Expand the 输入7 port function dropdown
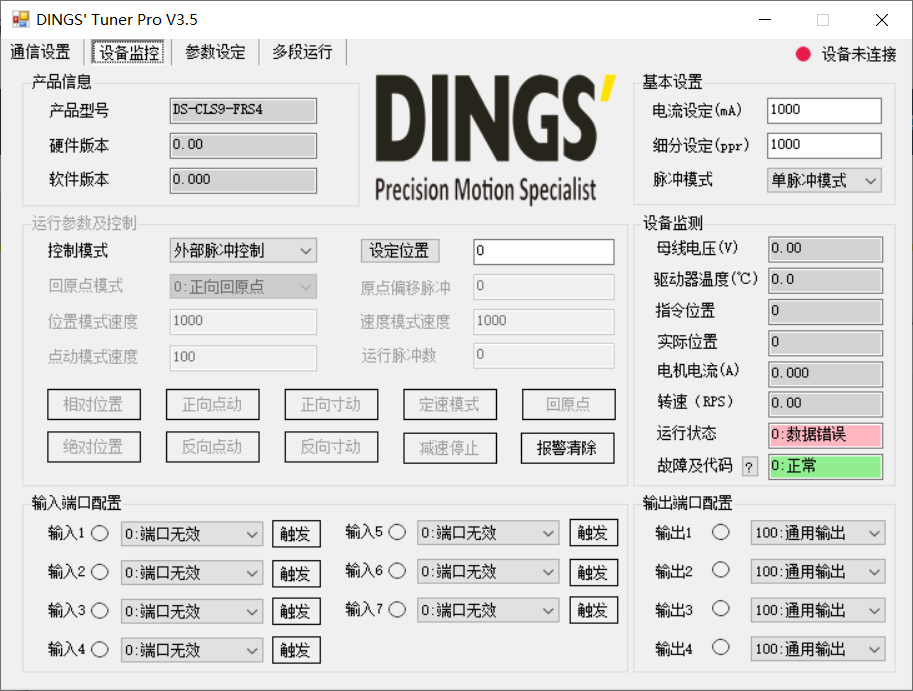This screenshot has width=913, height=691. point(488,610)
